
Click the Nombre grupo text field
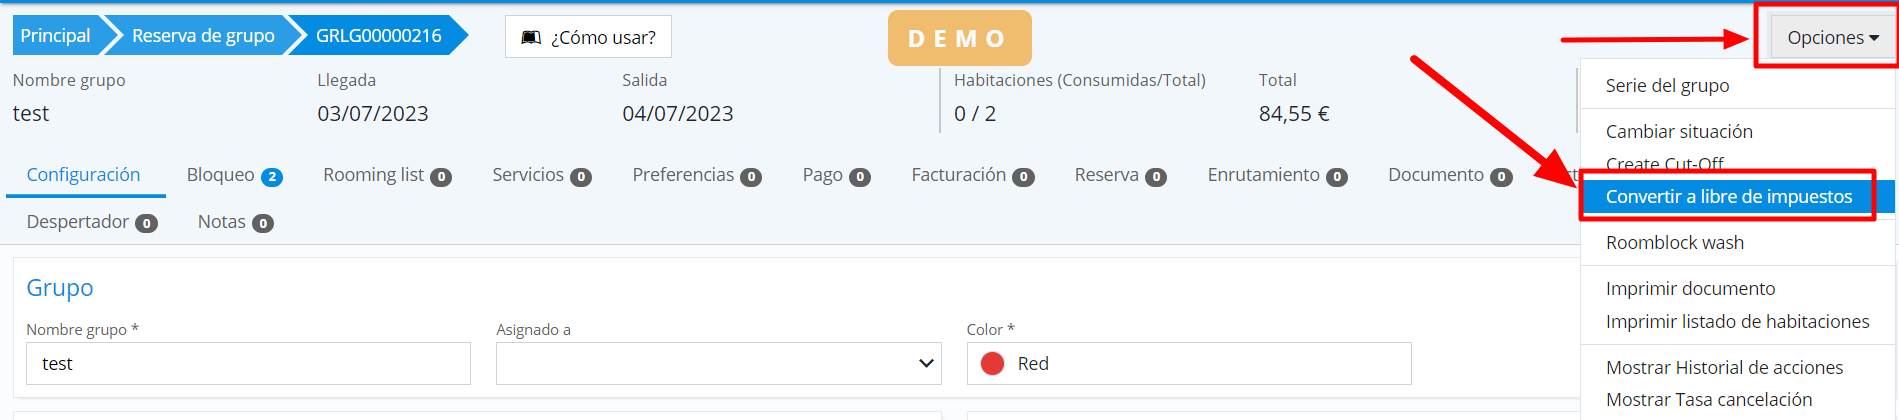click(248, 364)
